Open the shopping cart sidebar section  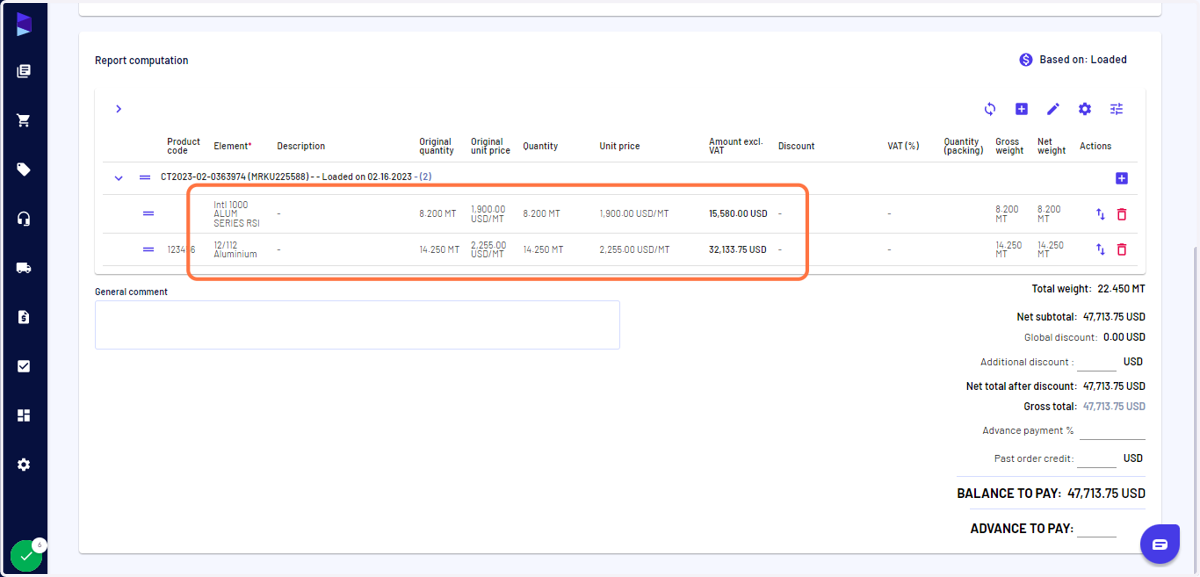pyautogui.click(x=24, y=120)
